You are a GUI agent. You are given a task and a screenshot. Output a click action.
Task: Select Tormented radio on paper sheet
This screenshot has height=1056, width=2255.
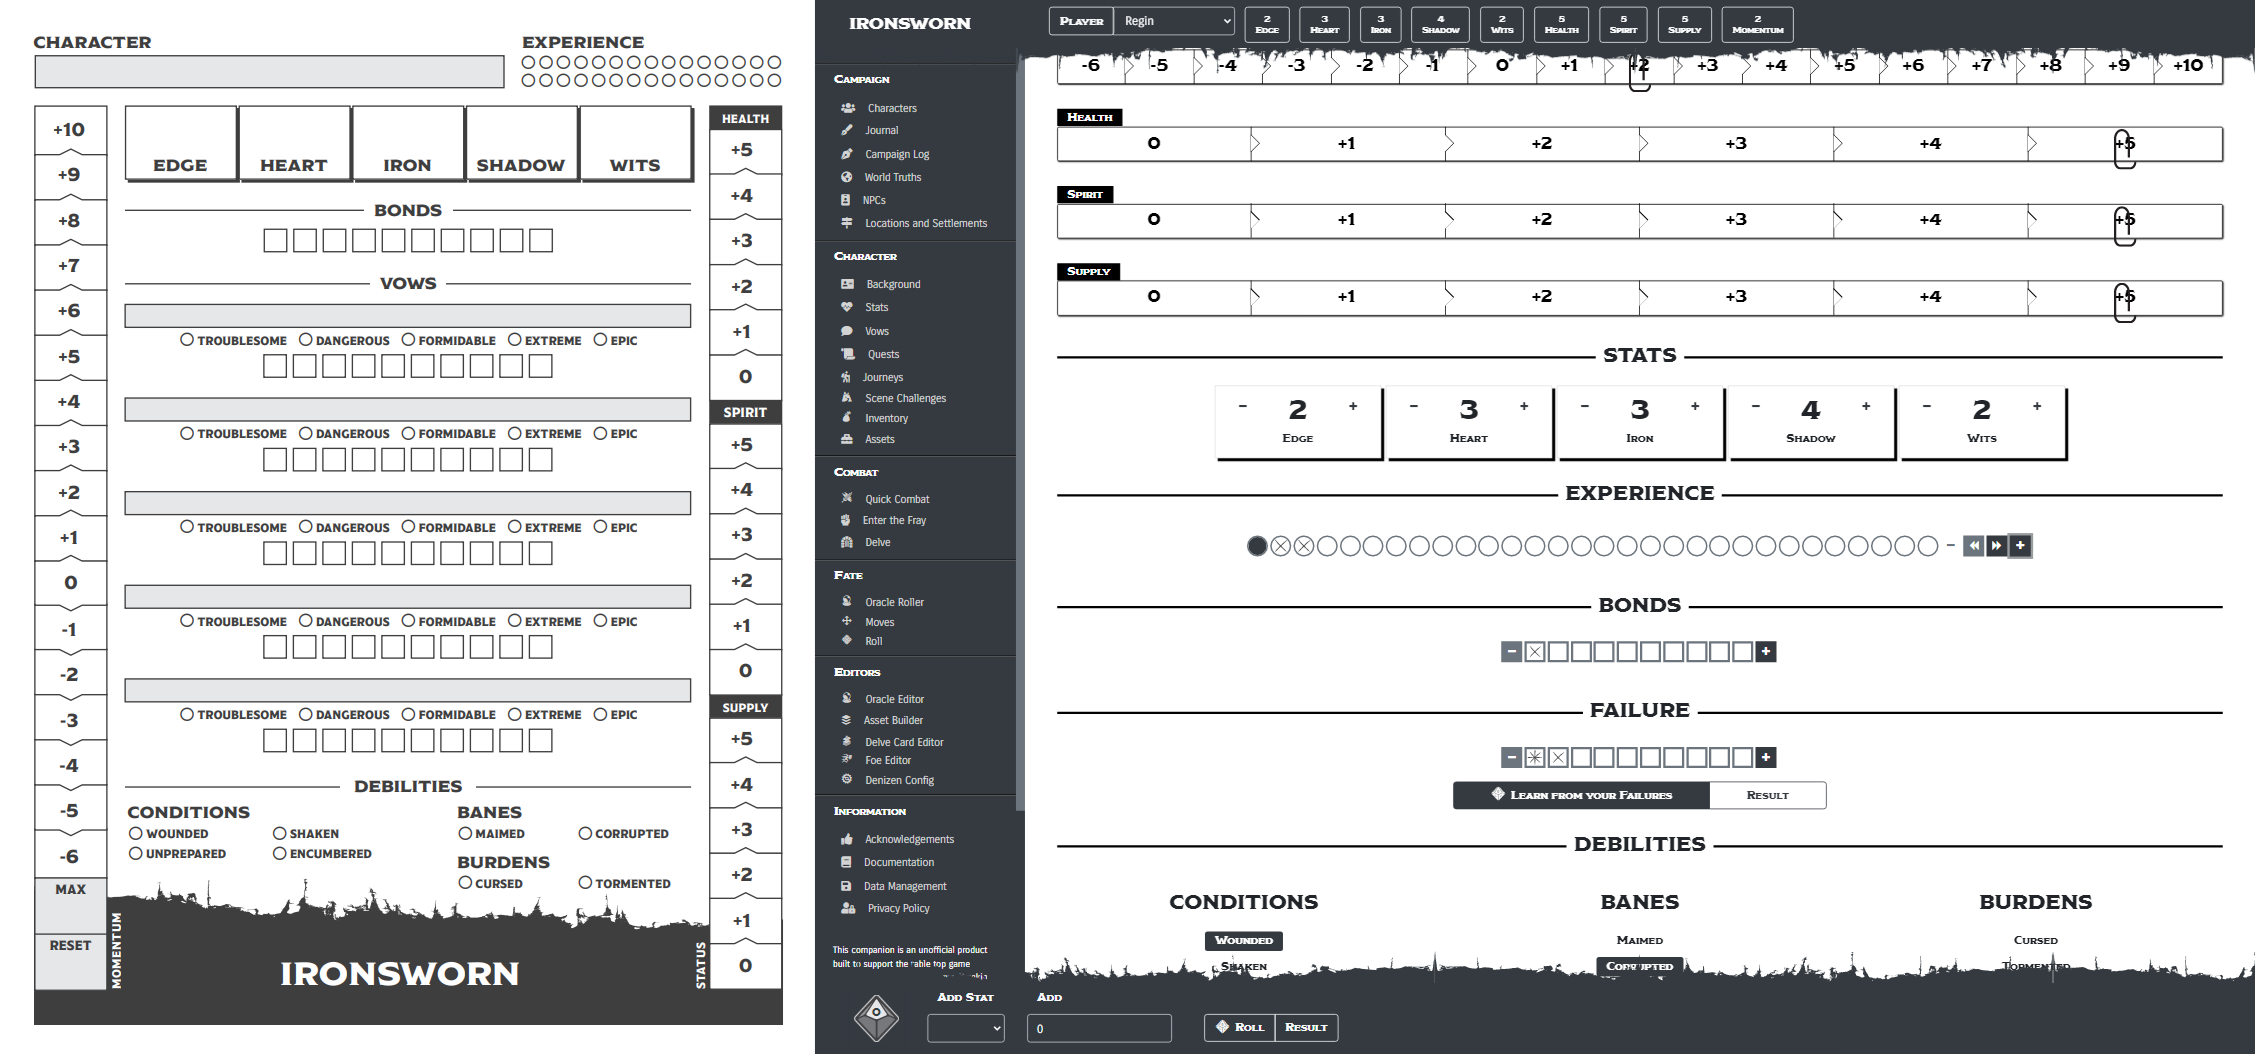pyautogui.click(x=585, y=883)
